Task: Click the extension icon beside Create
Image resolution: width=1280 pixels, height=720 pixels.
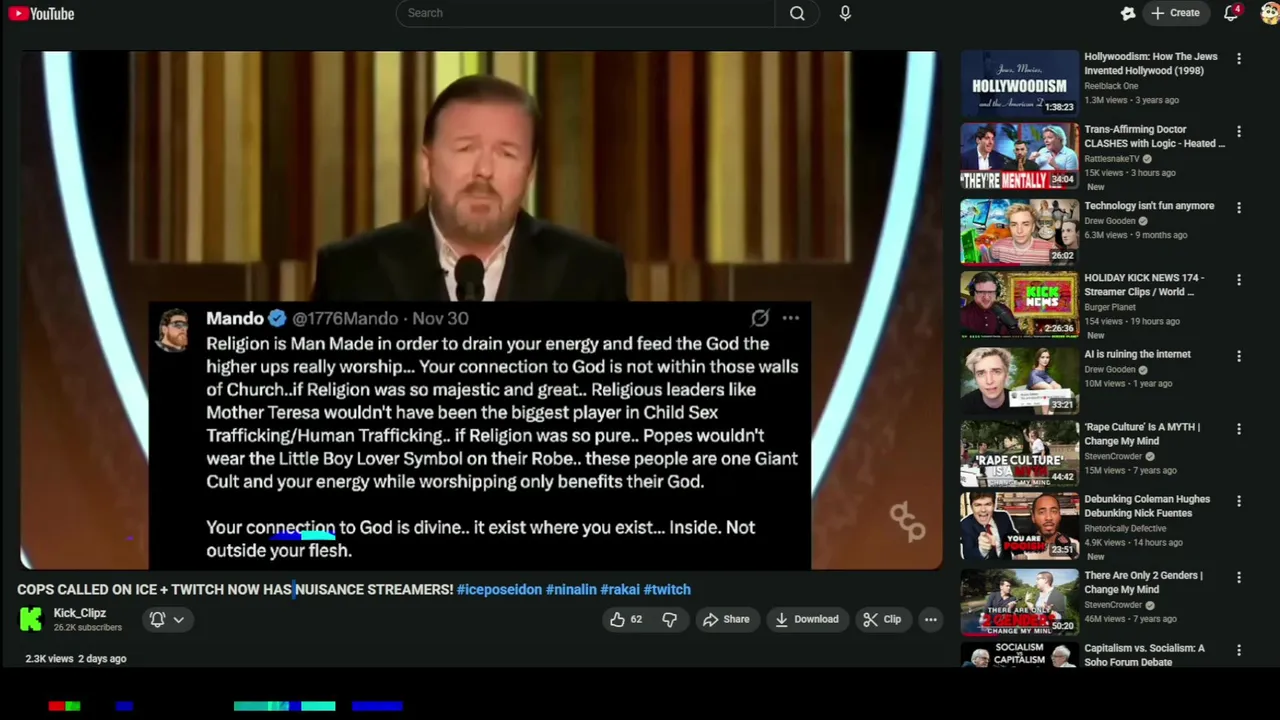Action: pos(1127,13)
